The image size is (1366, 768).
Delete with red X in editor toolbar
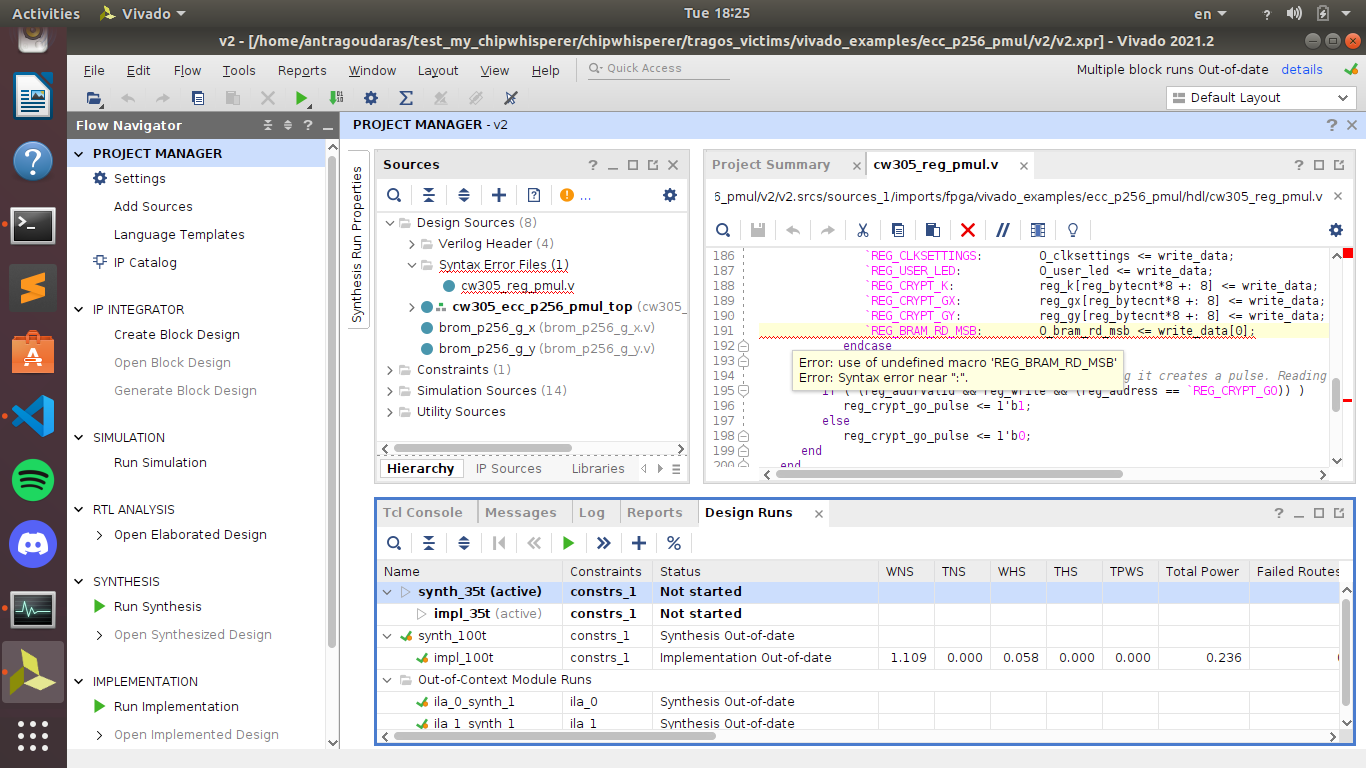coord(967,230)
